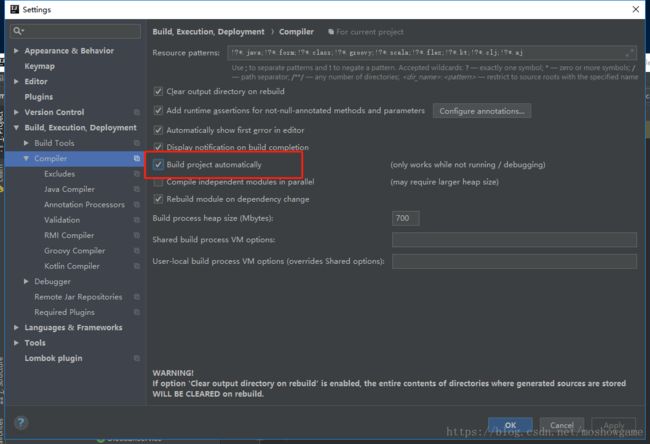Viewport: 650px width, 444px height.
Task: Expand the Tools section arrow
Action: point(16,342)
